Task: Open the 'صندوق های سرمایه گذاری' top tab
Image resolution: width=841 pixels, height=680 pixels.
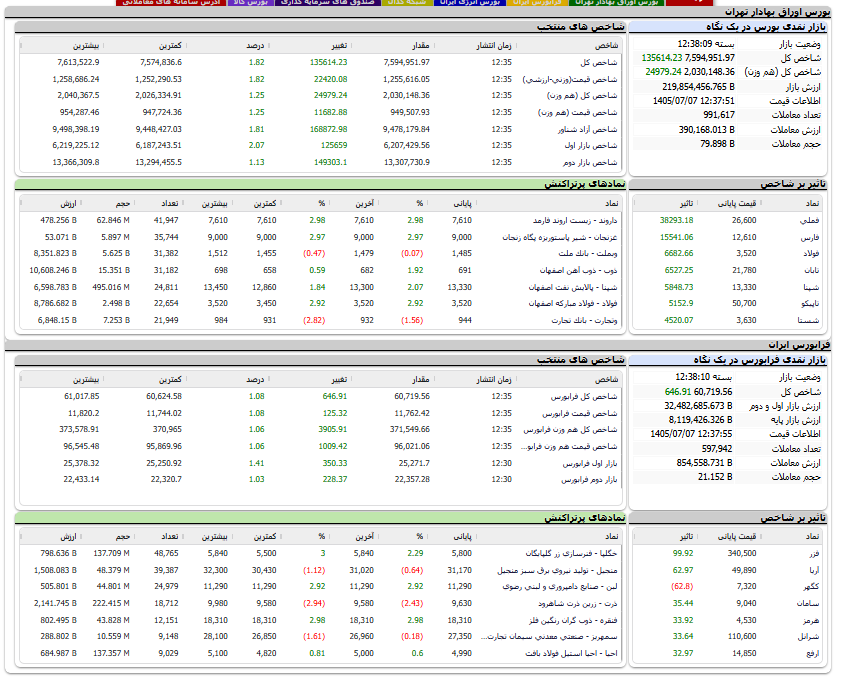Action: point(328,3)
